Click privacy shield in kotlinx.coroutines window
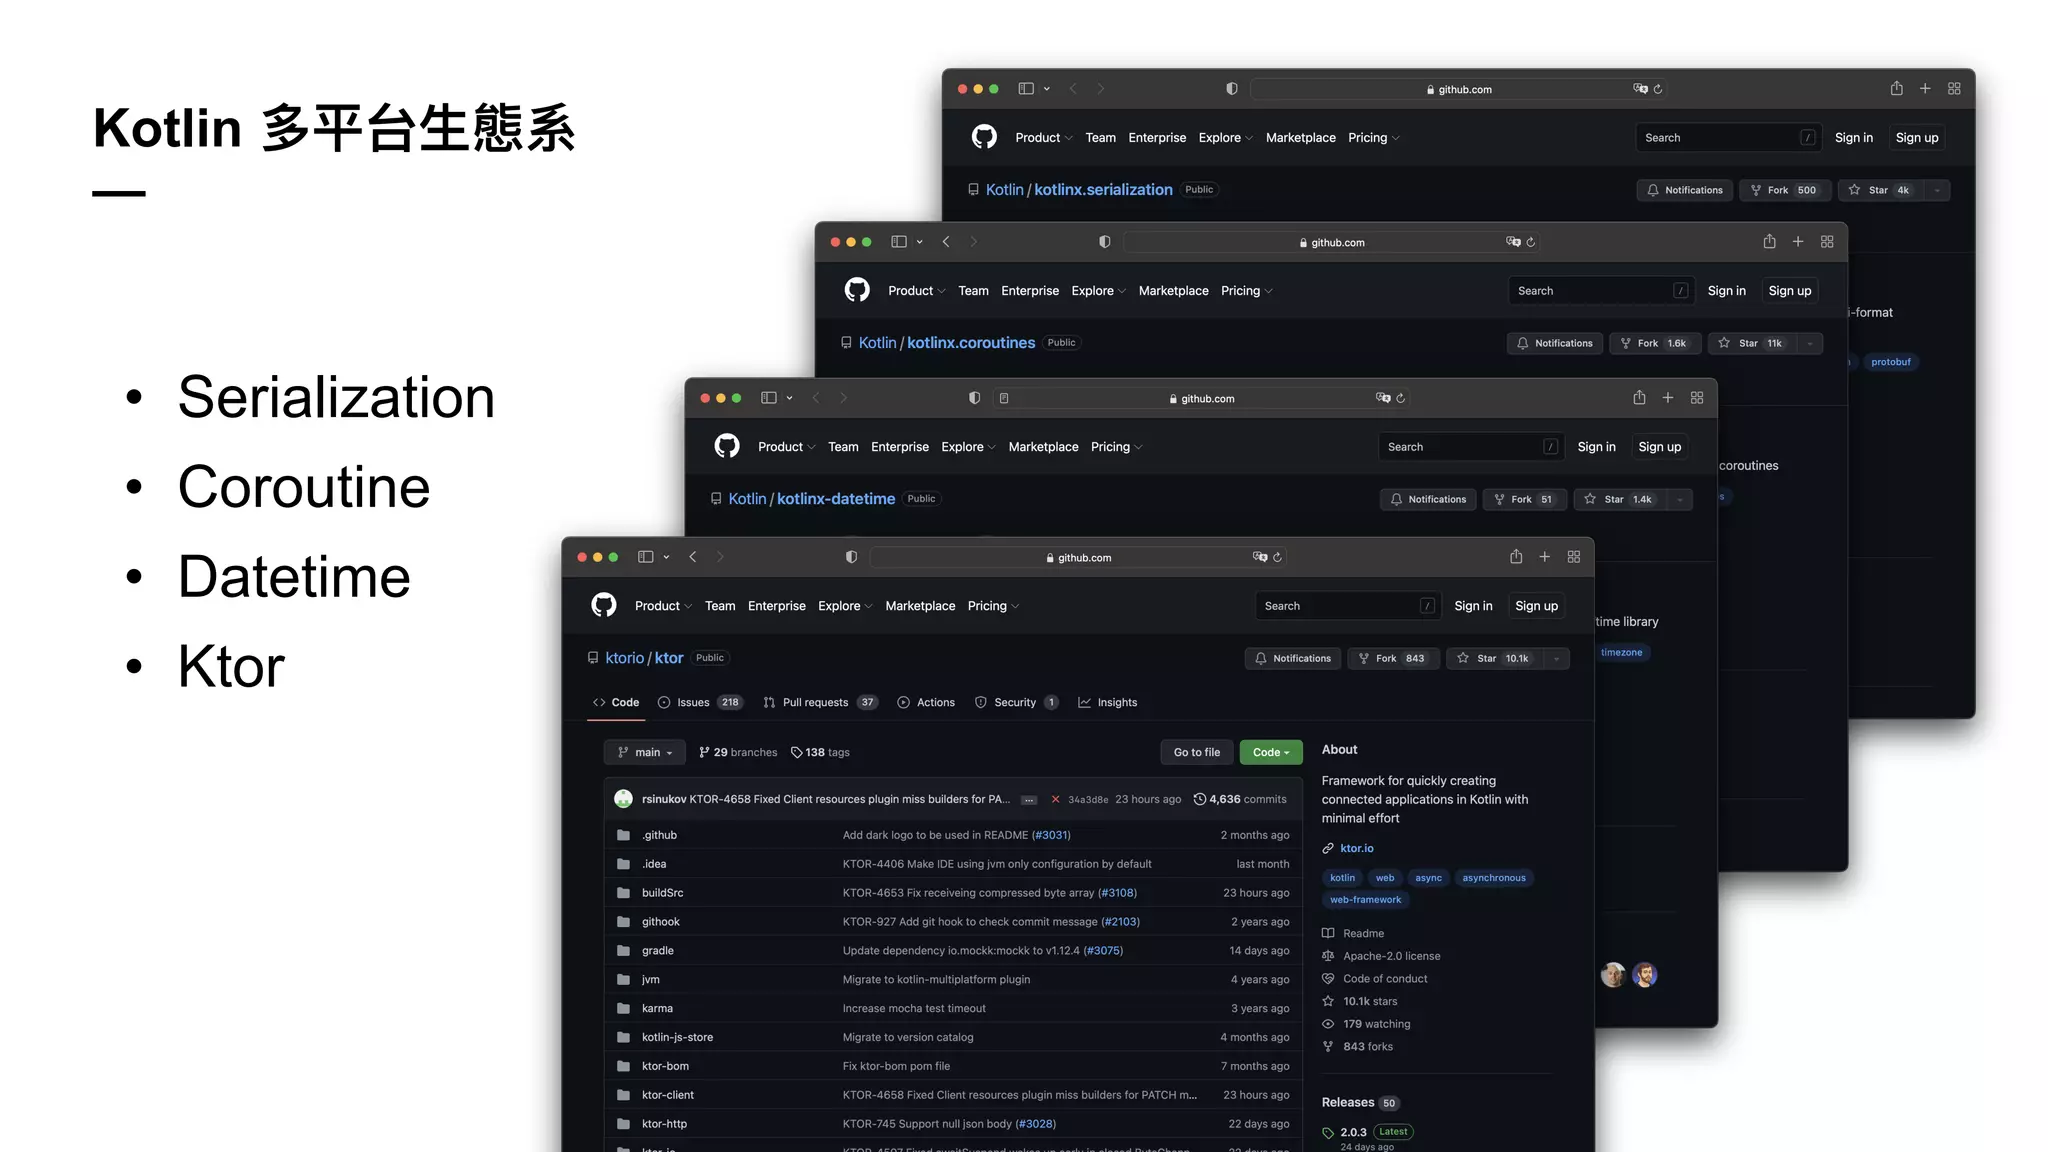The width and height of the screenshot is (2048, 1152). [1104, 242]
